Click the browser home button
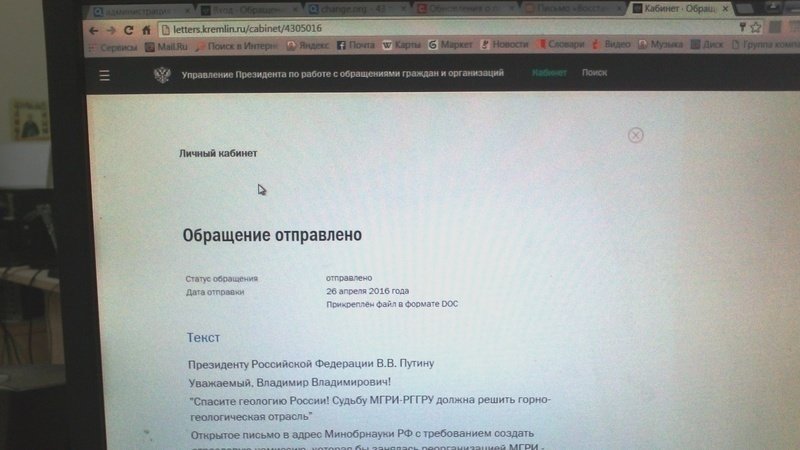The image size is (800, 450). pyautogui.click(x=146, y=29)
